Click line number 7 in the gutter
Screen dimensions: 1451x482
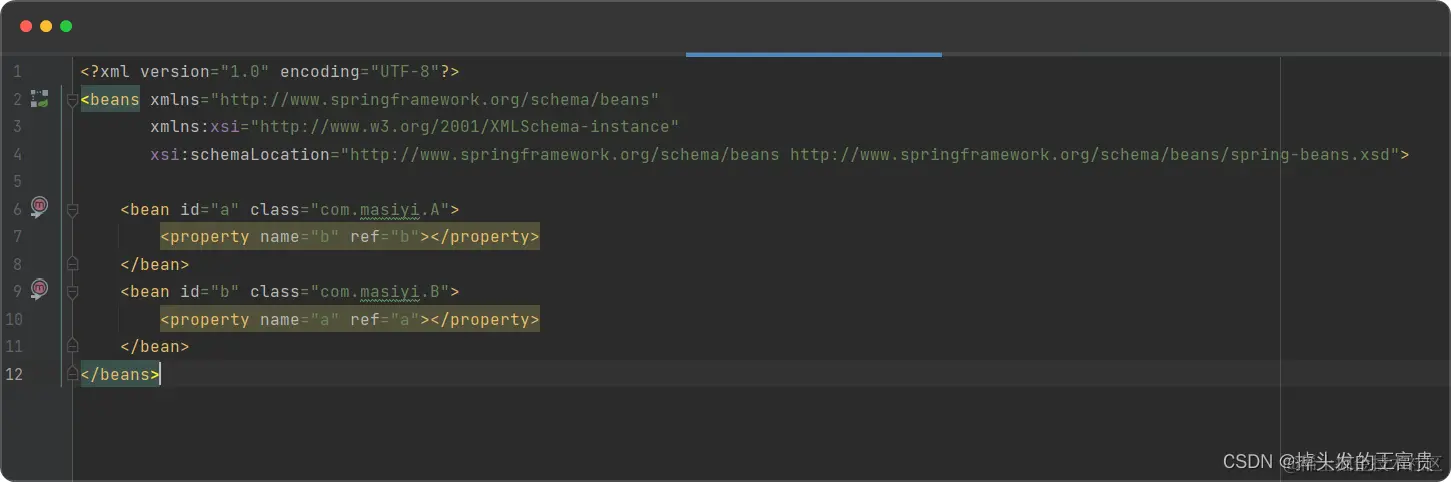(x=17, y=237)
